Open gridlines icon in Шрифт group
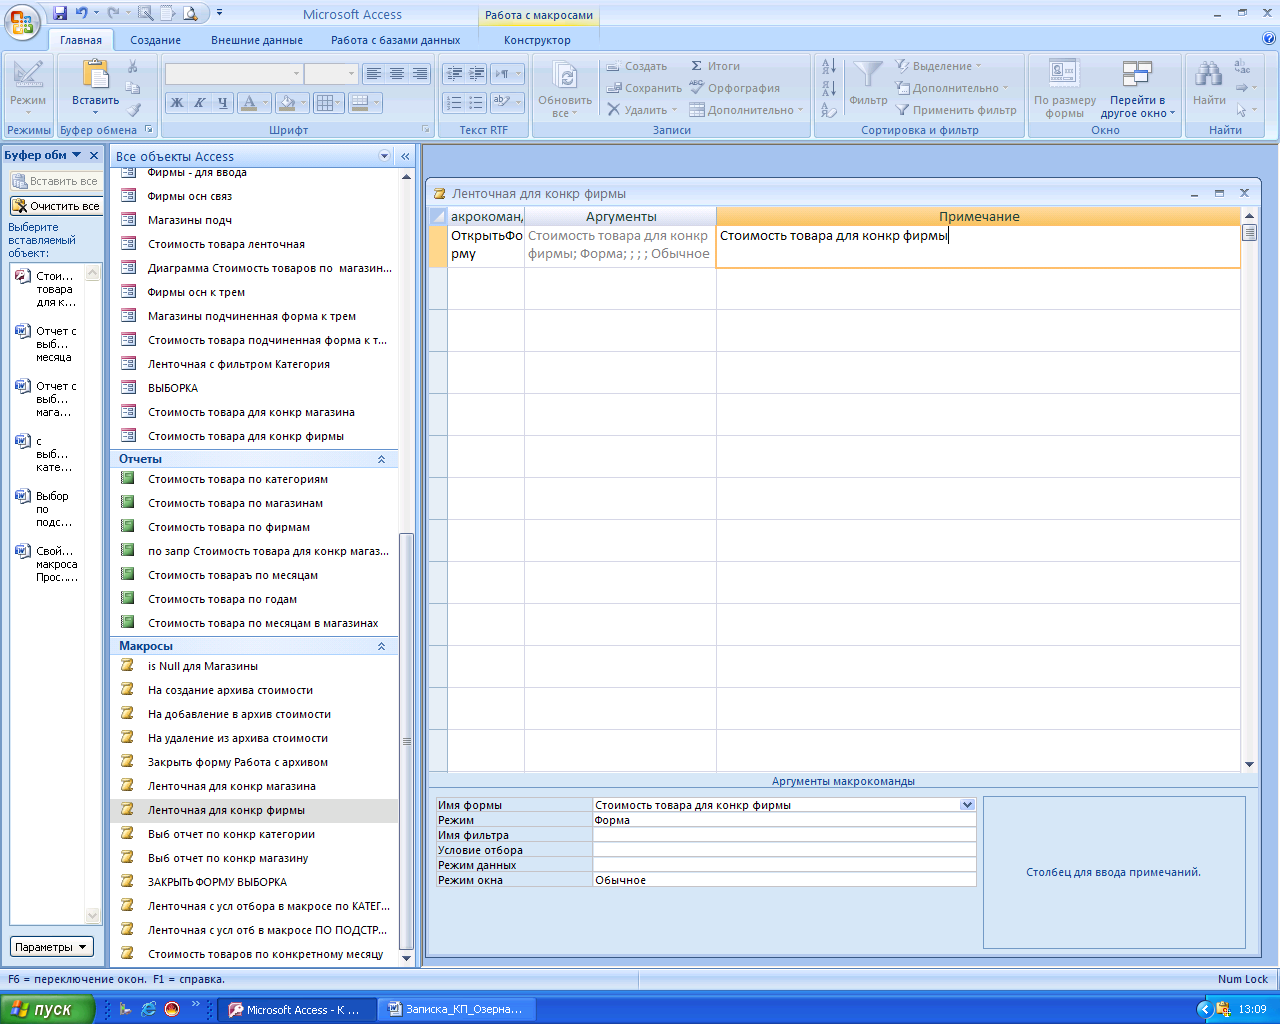Image resolution: width=1280 pixels, height=1024 pixels. tap(323, 103)
